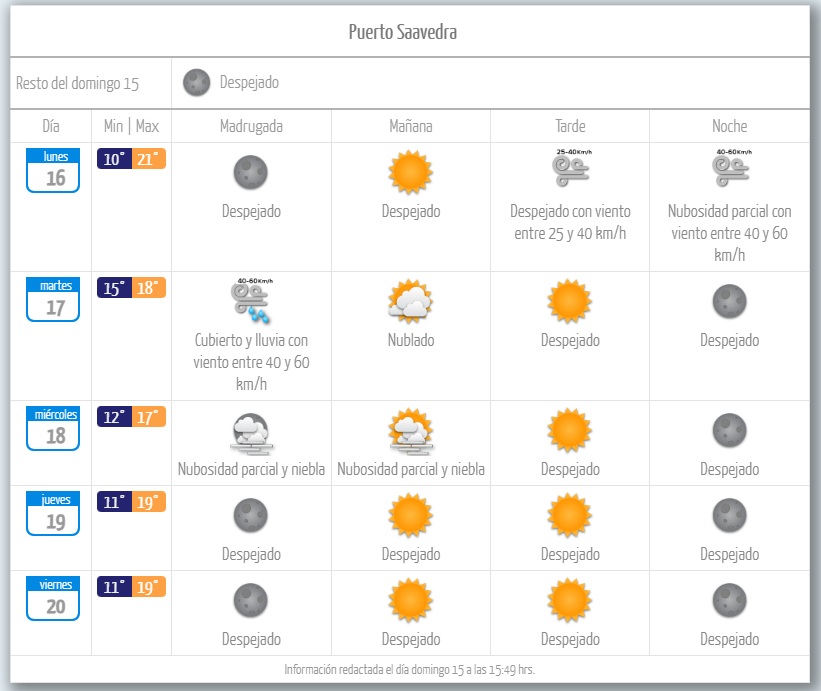
Task: Click Tuesday's morning cloudy sun icon
Action: pos(411,300)
